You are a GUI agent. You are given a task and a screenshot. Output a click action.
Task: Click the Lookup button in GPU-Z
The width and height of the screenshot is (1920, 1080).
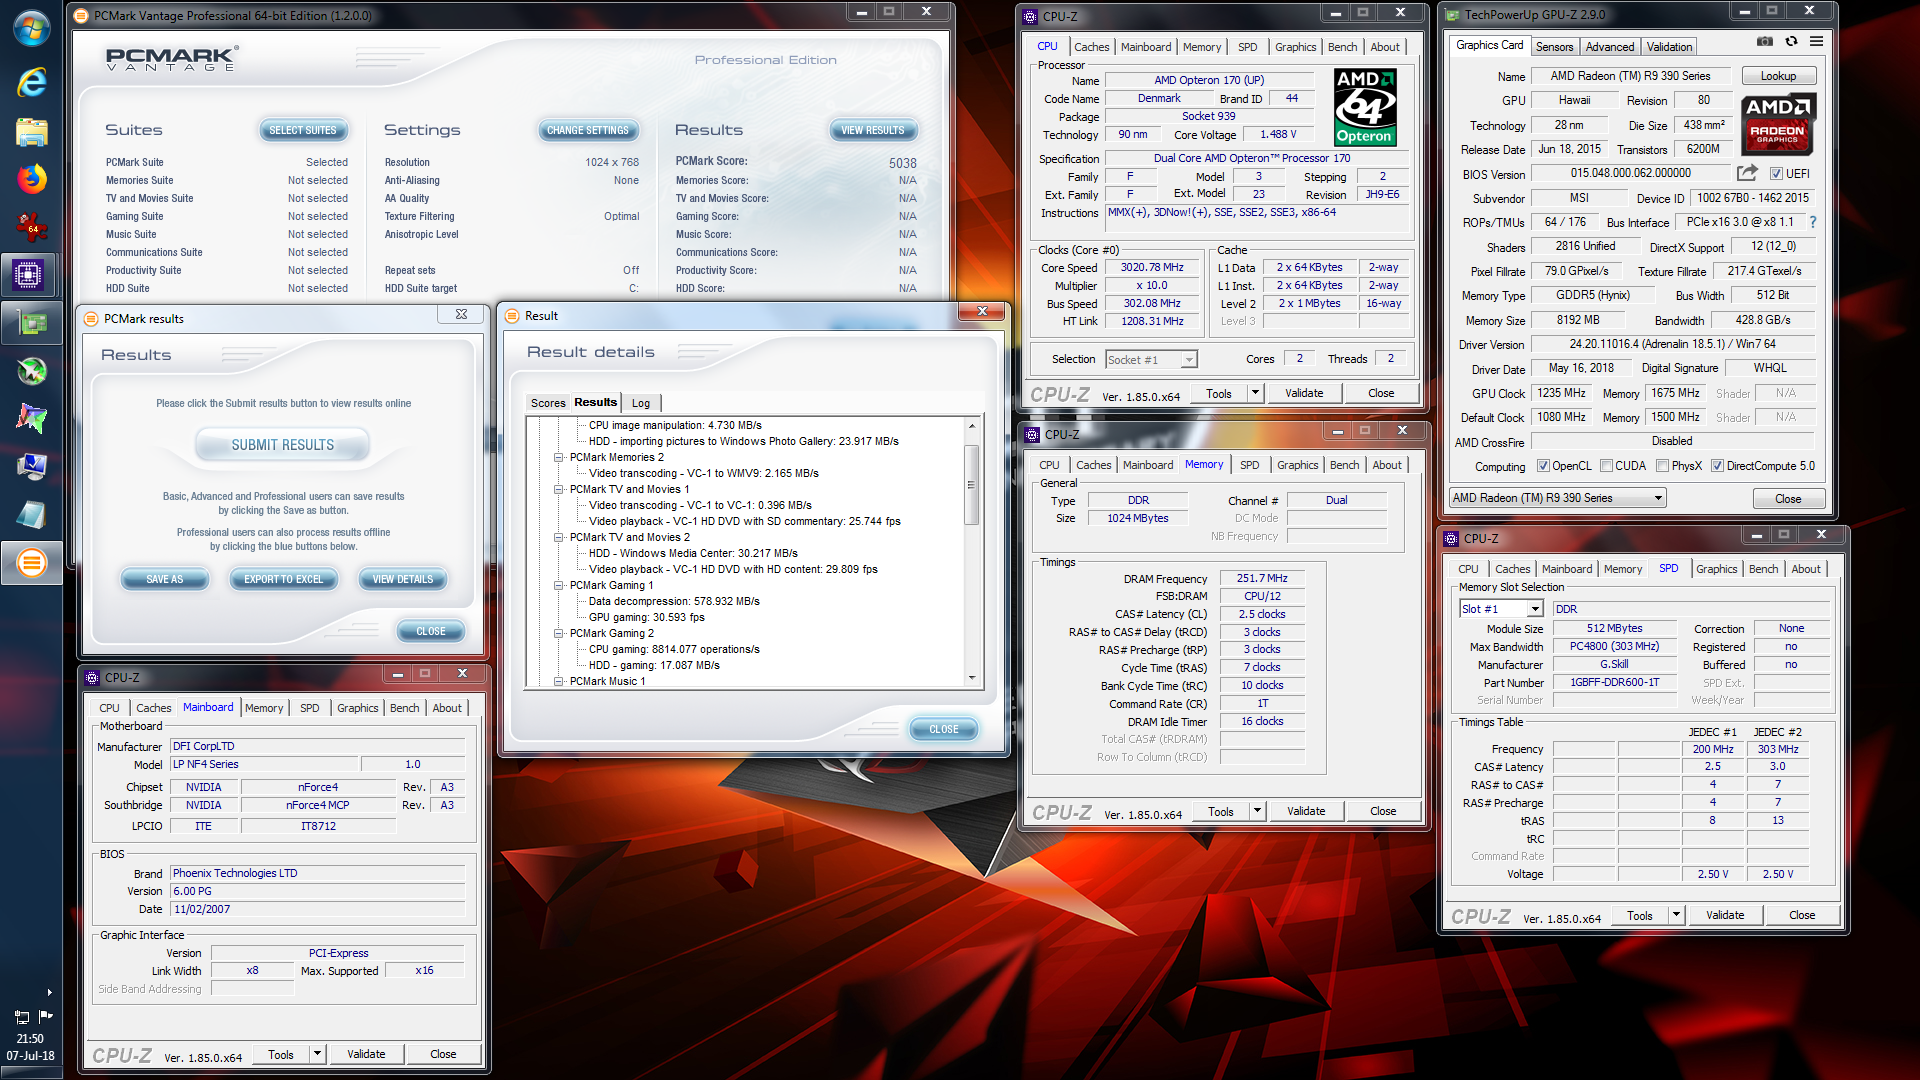[x=1778, y=76]
